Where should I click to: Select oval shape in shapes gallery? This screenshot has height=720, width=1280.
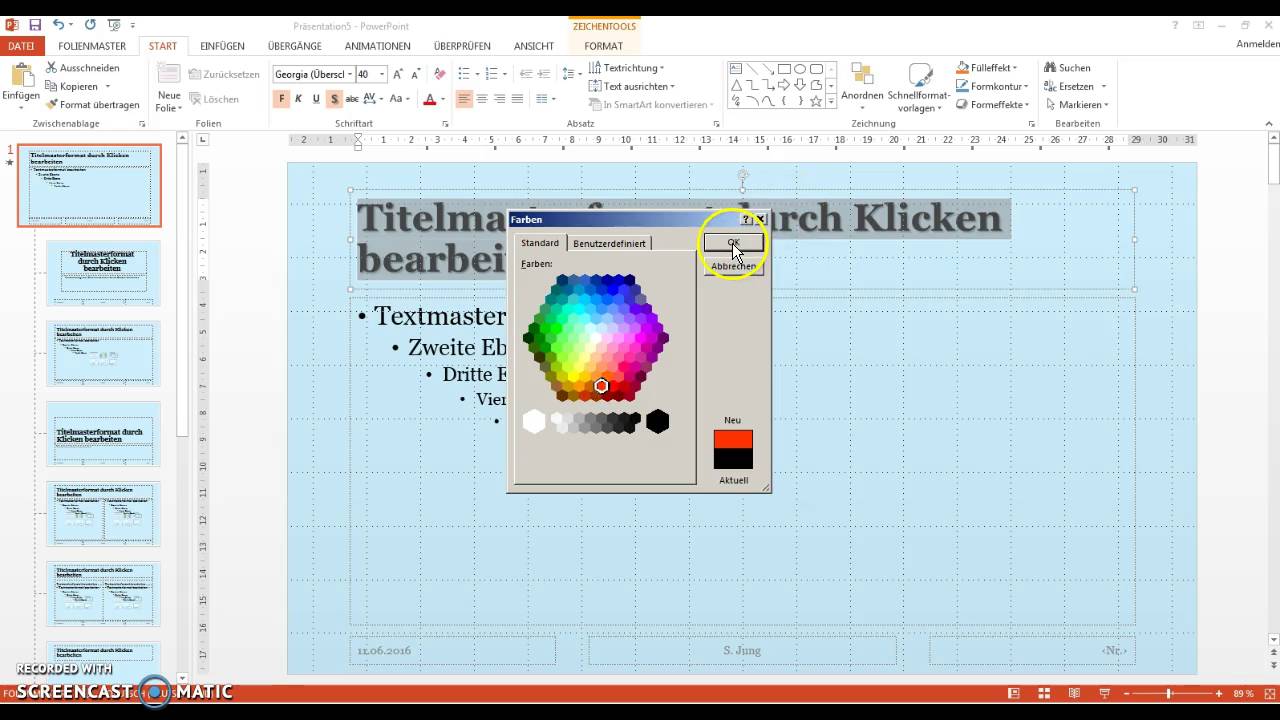[x=800, y=69]
